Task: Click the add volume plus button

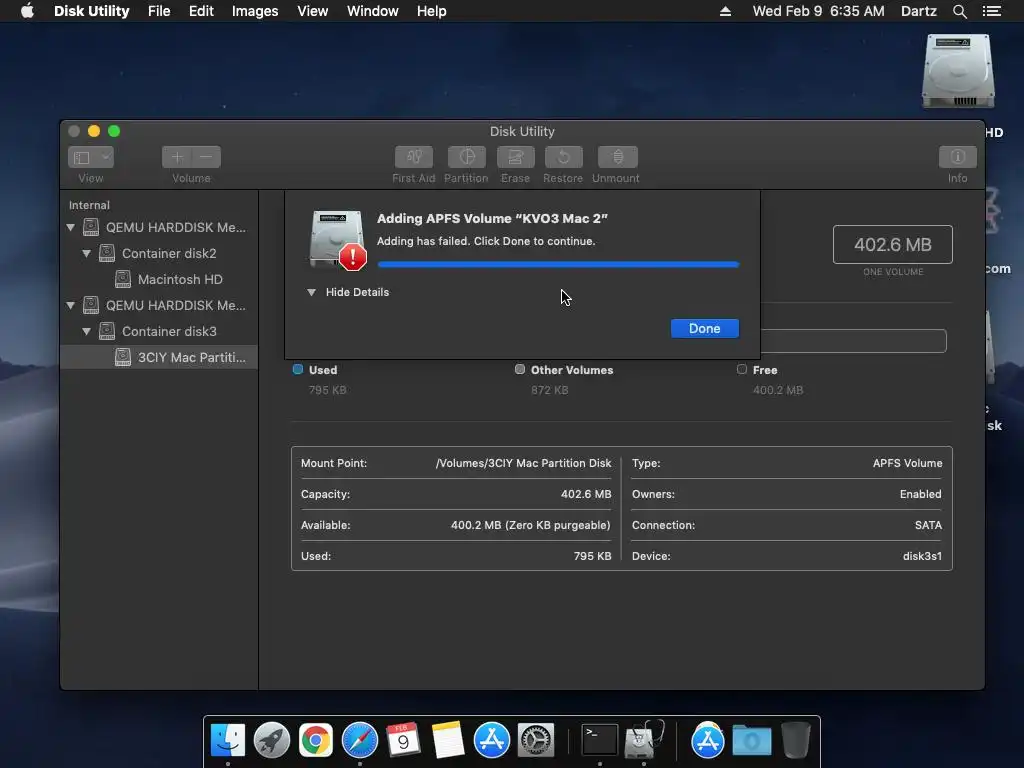Action: click(x=176, y=157)
